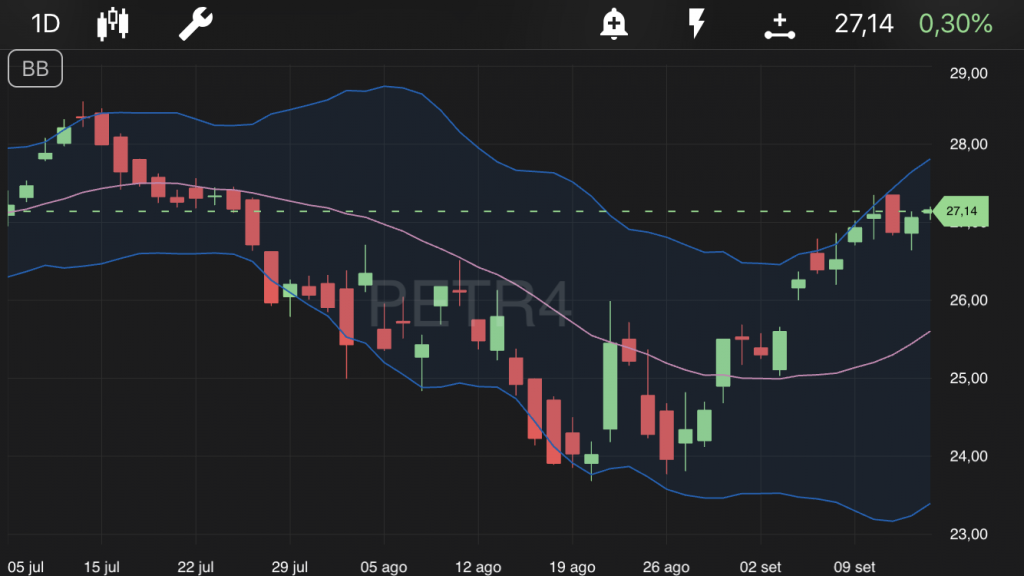Viewport: 1024px width, 576px height.
Task: Tap the 26,00 price axis label
Action: [968, 300]
